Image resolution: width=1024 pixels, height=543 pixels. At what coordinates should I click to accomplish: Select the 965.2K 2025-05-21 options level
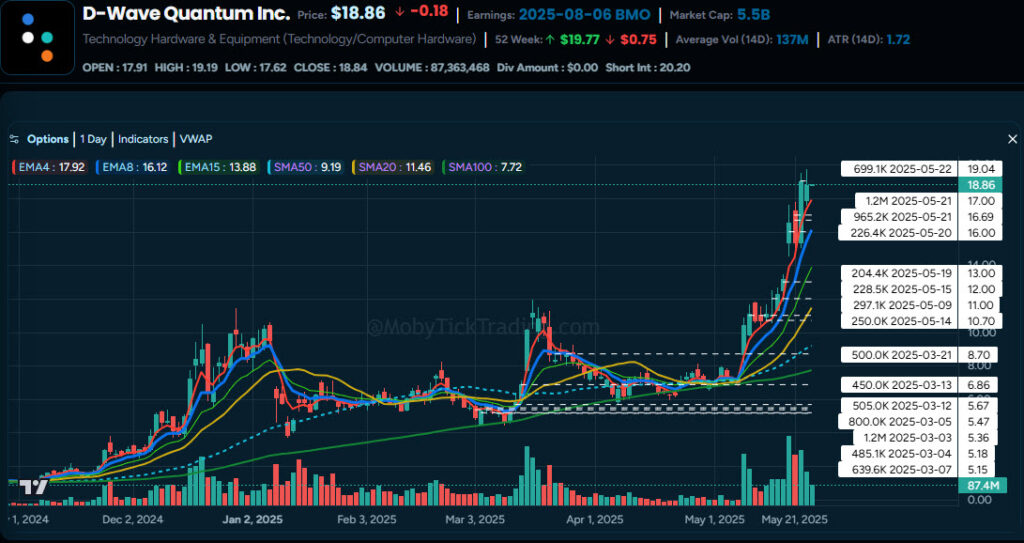[x=899, y=217]
